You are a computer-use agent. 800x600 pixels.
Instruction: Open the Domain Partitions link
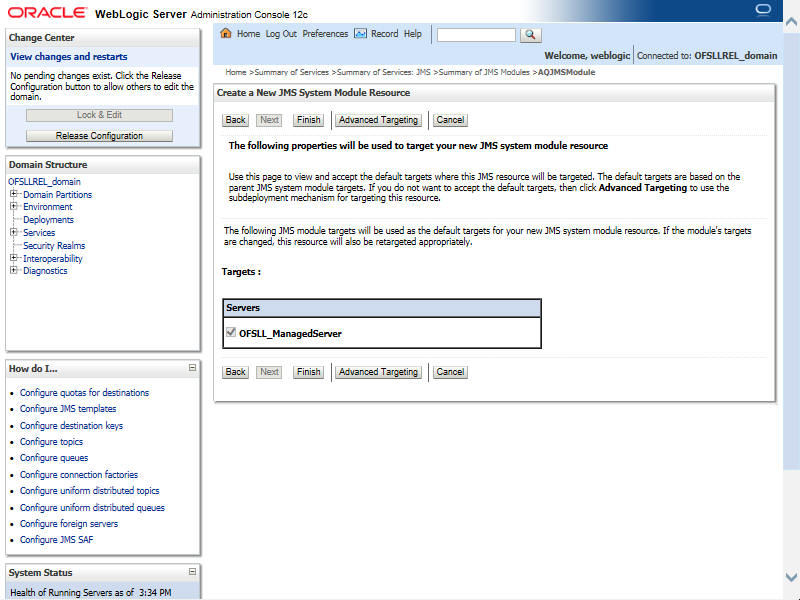(x=58, y=194)
